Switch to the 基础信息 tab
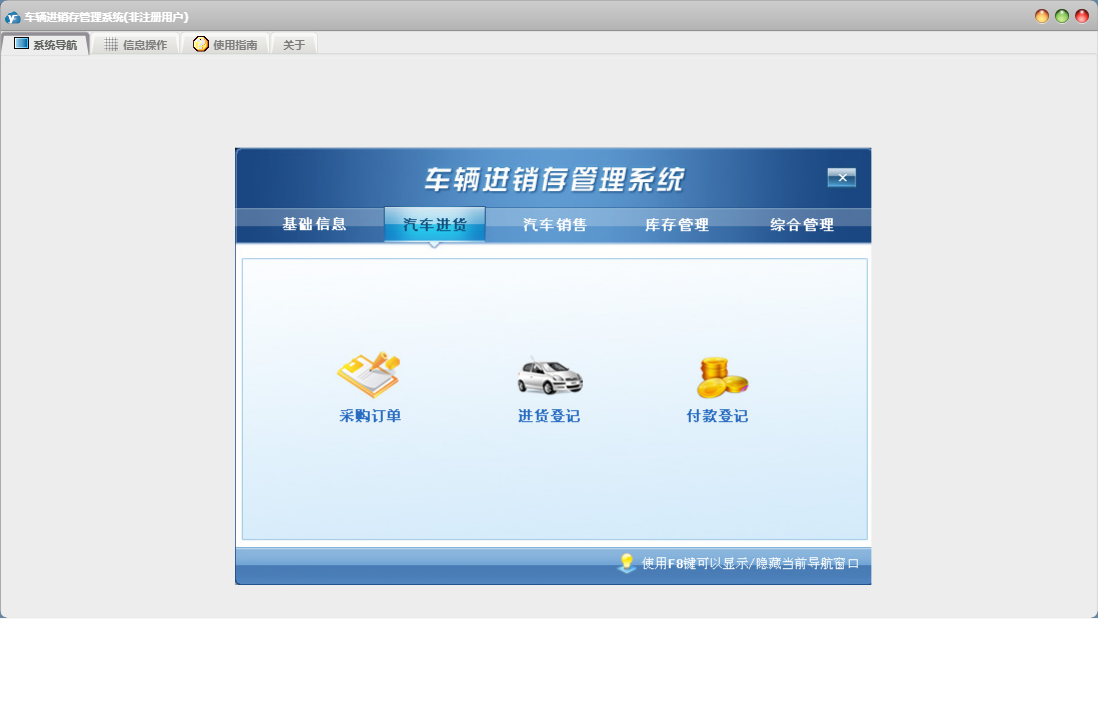1098x712 pixels. tap(314, 224)
